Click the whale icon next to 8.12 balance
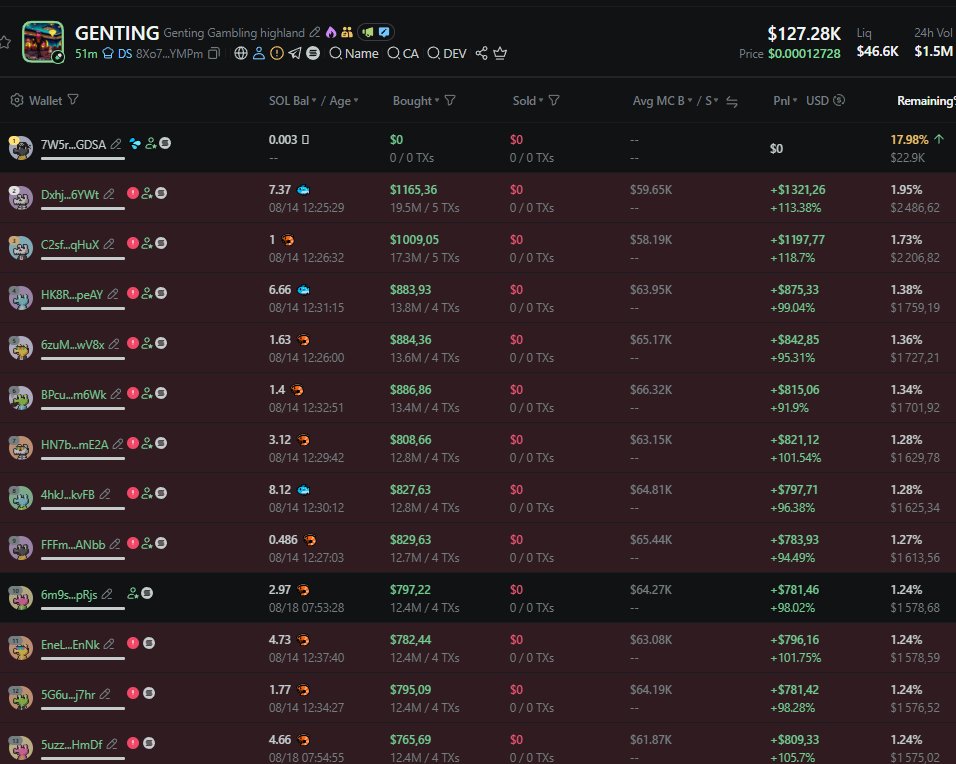The image size is (956, 764). coord(303,490)
